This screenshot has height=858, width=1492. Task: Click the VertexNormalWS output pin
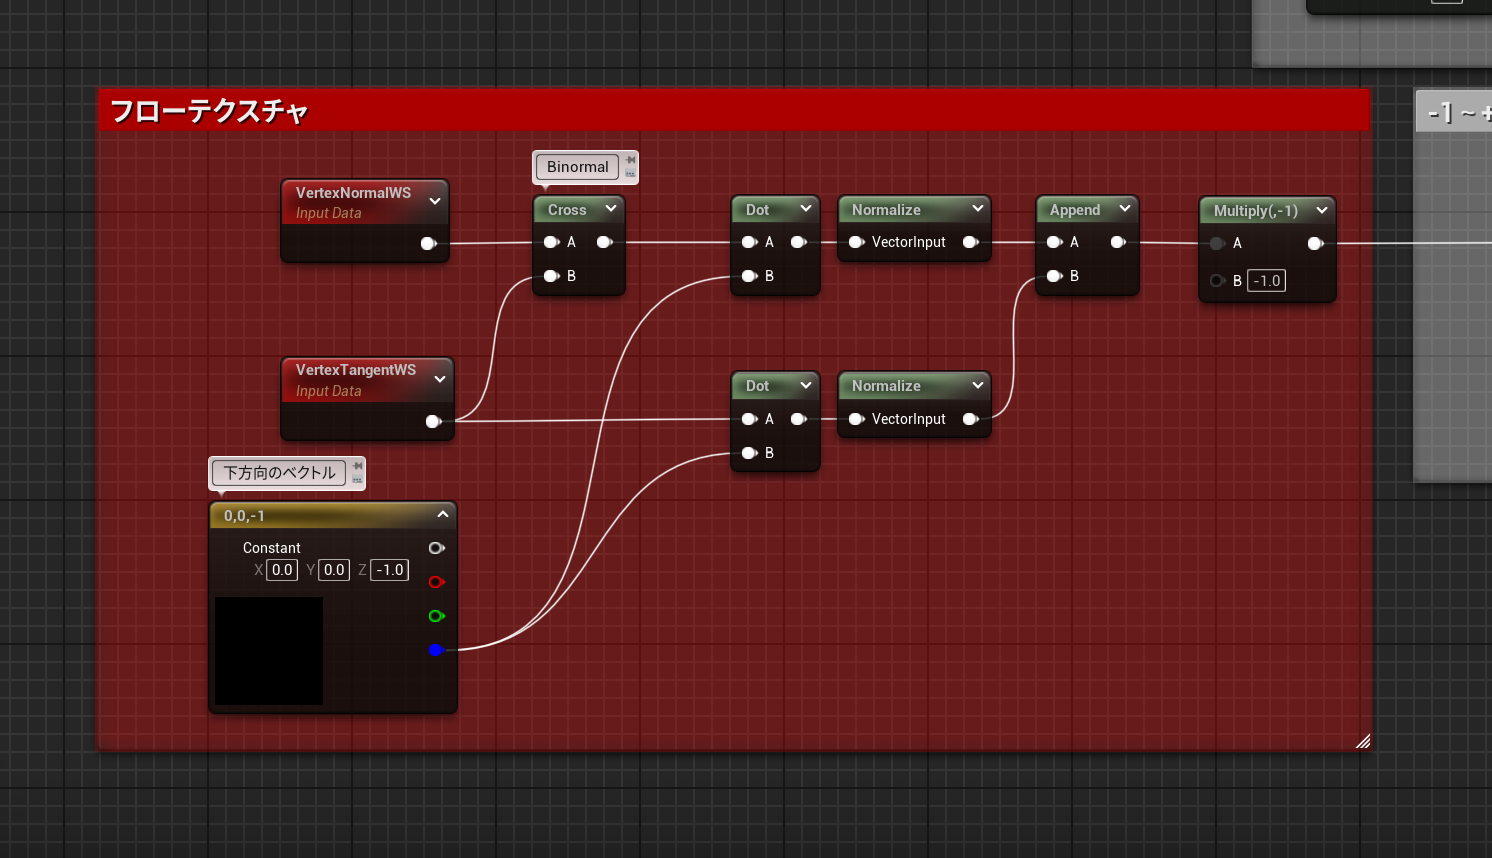[x=428, y=243]
